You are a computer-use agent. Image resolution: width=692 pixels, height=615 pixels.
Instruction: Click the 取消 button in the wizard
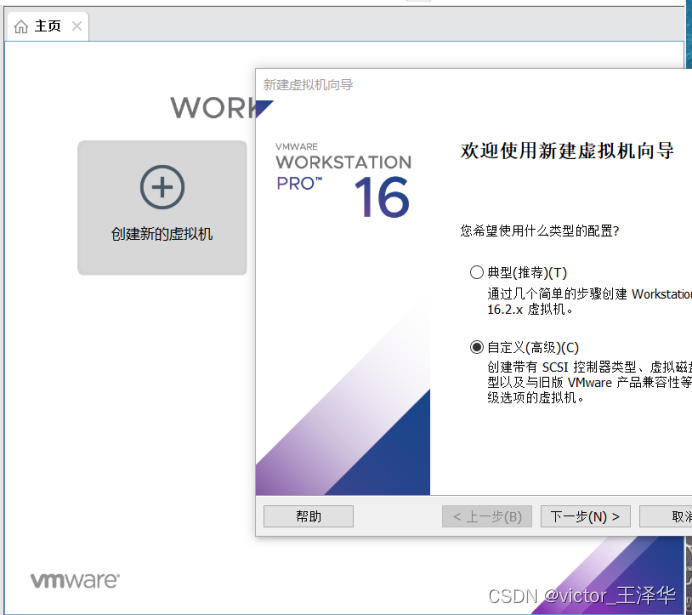(x=666, y=516)
